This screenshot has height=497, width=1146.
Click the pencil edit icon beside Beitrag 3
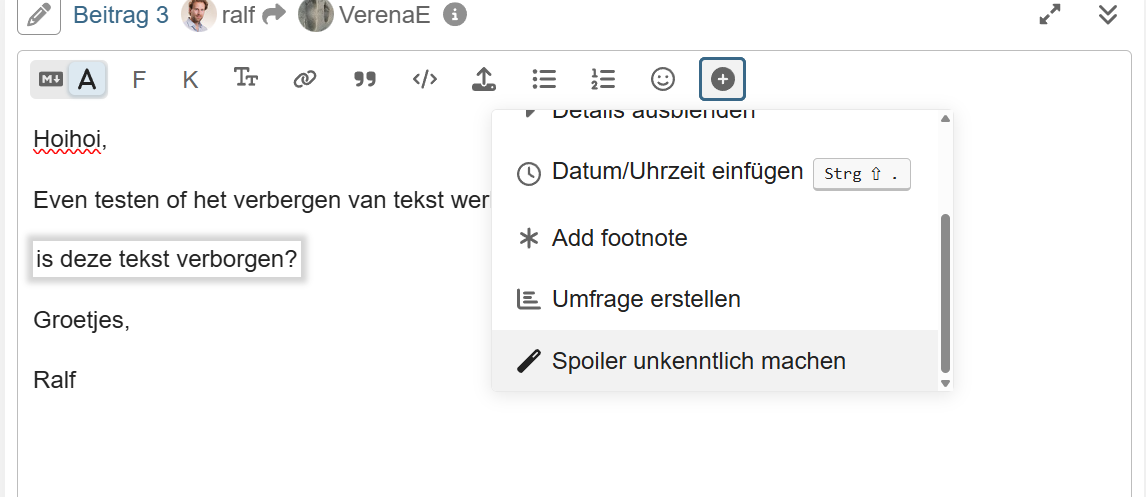(39, 15)
